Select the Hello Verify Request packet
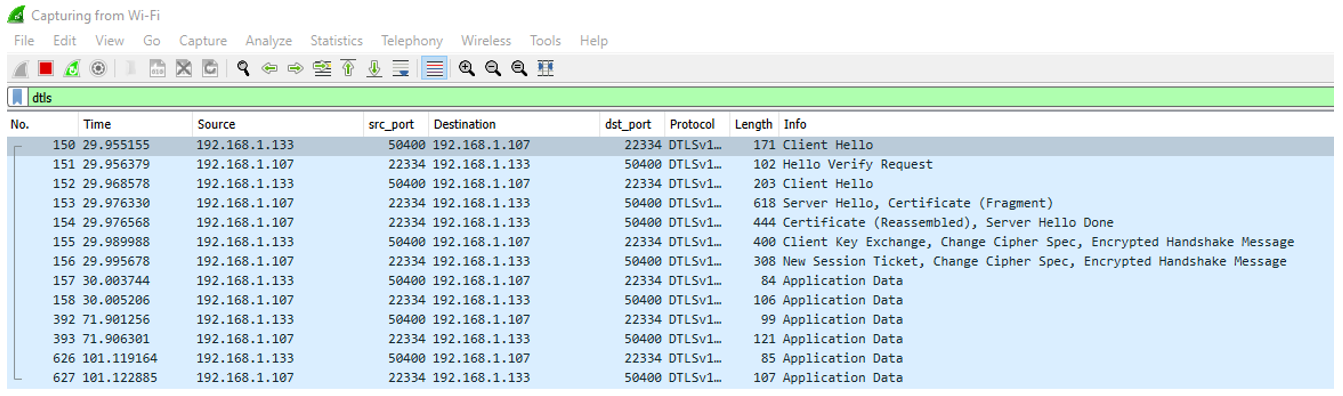This screenshot has height=396, width=1343. pos(670,165)
